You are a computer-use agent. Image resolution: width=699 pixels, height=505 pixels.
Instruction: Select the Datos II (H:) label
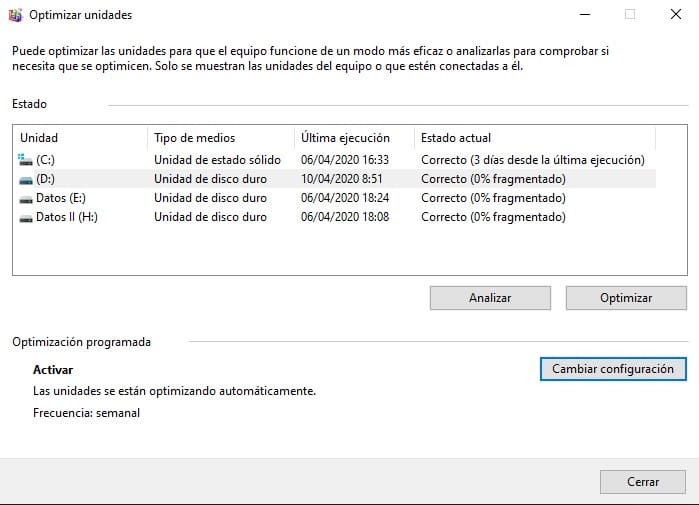point(67,217)
